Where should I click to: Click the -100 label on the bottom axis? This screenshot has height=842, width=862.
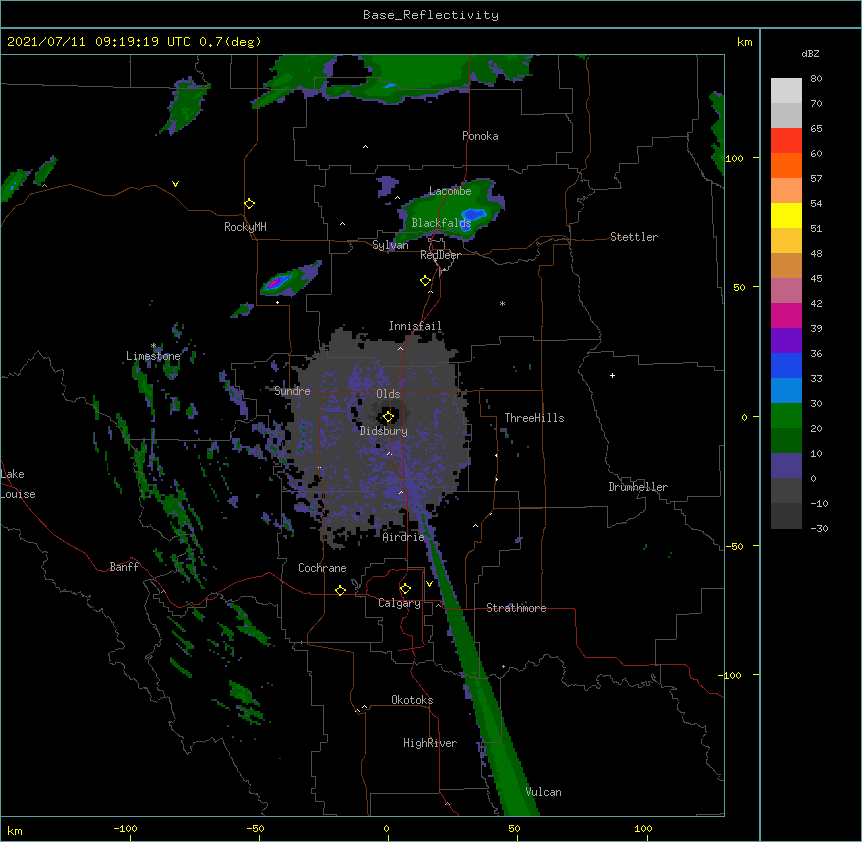125,828
